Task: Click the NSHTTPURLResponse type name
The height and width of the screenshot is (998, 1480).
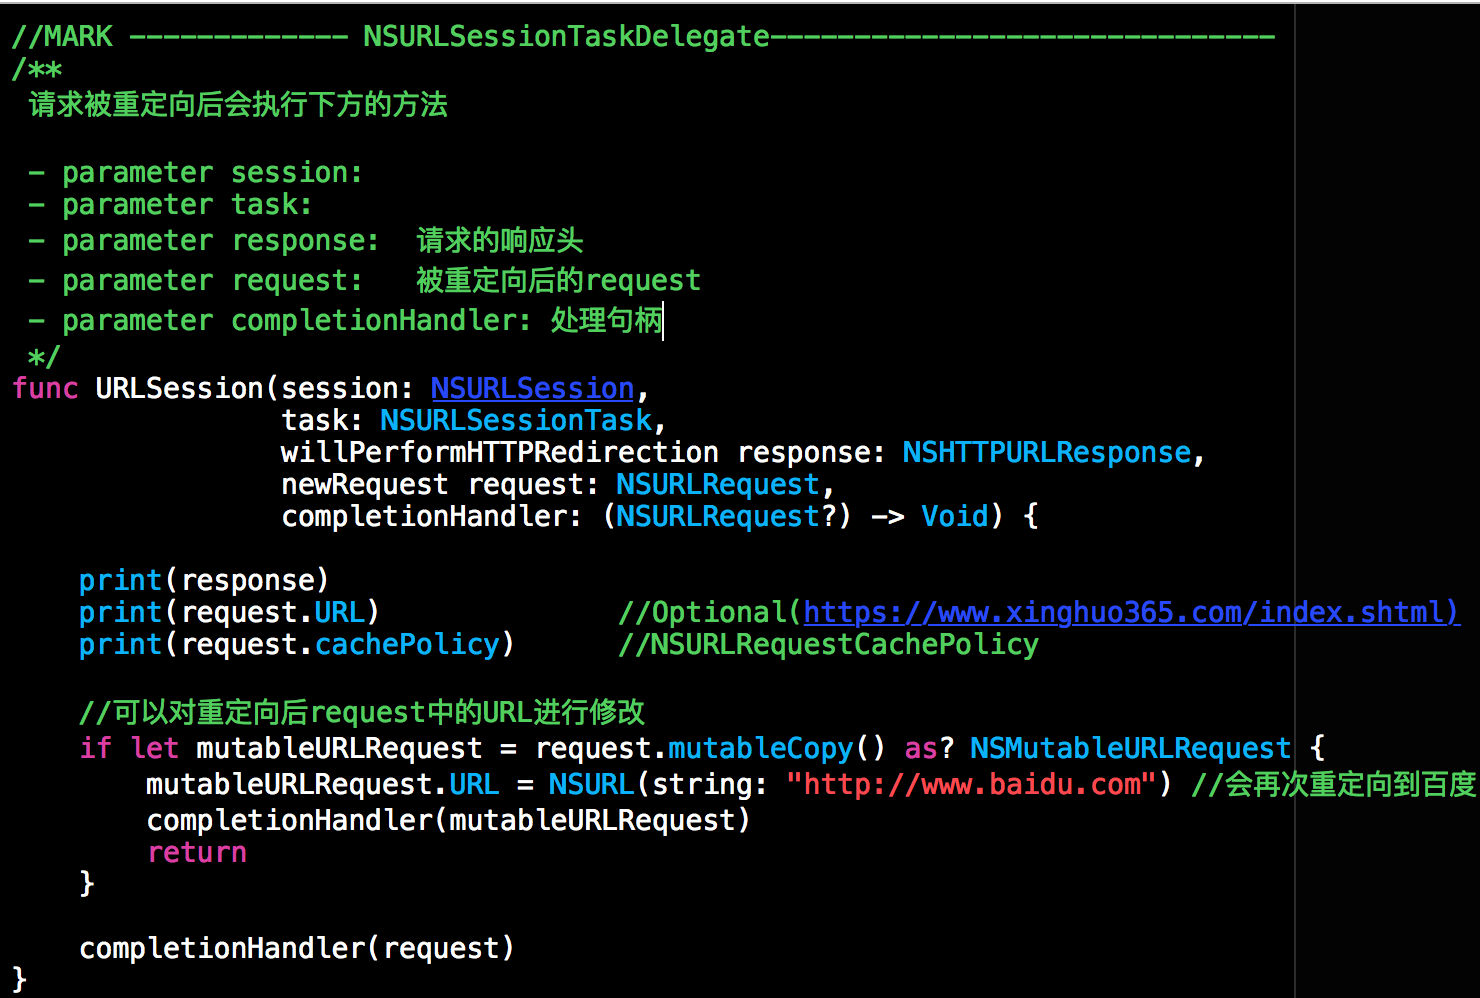Action: [1047, 452]
